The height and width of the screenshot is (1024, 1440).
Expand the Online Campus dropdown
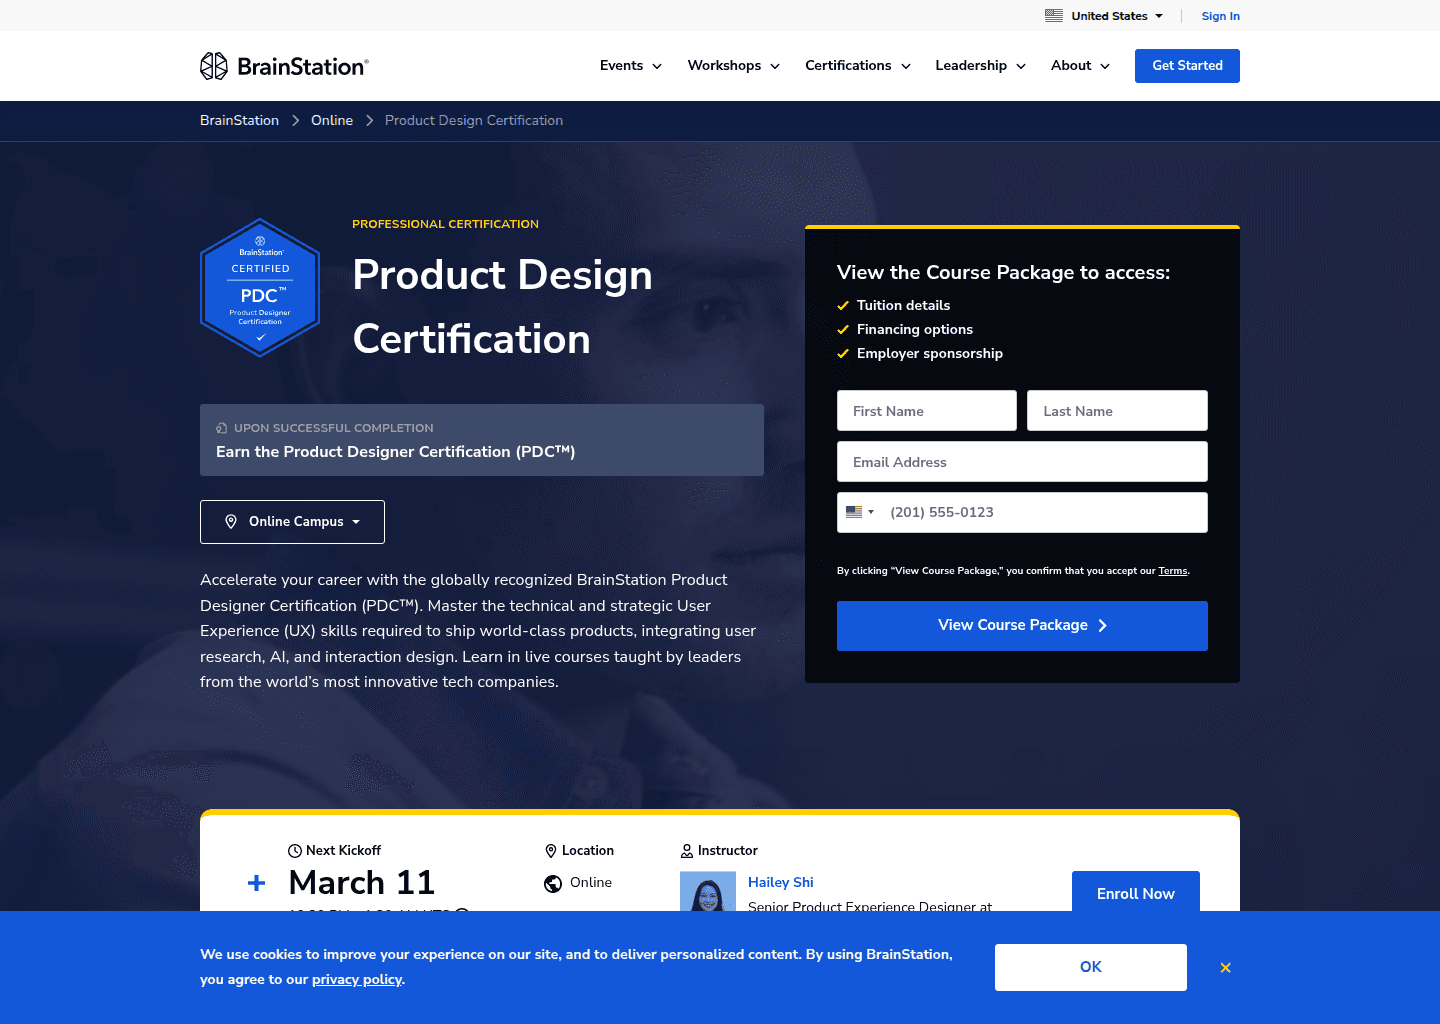[x=292, y=521]
